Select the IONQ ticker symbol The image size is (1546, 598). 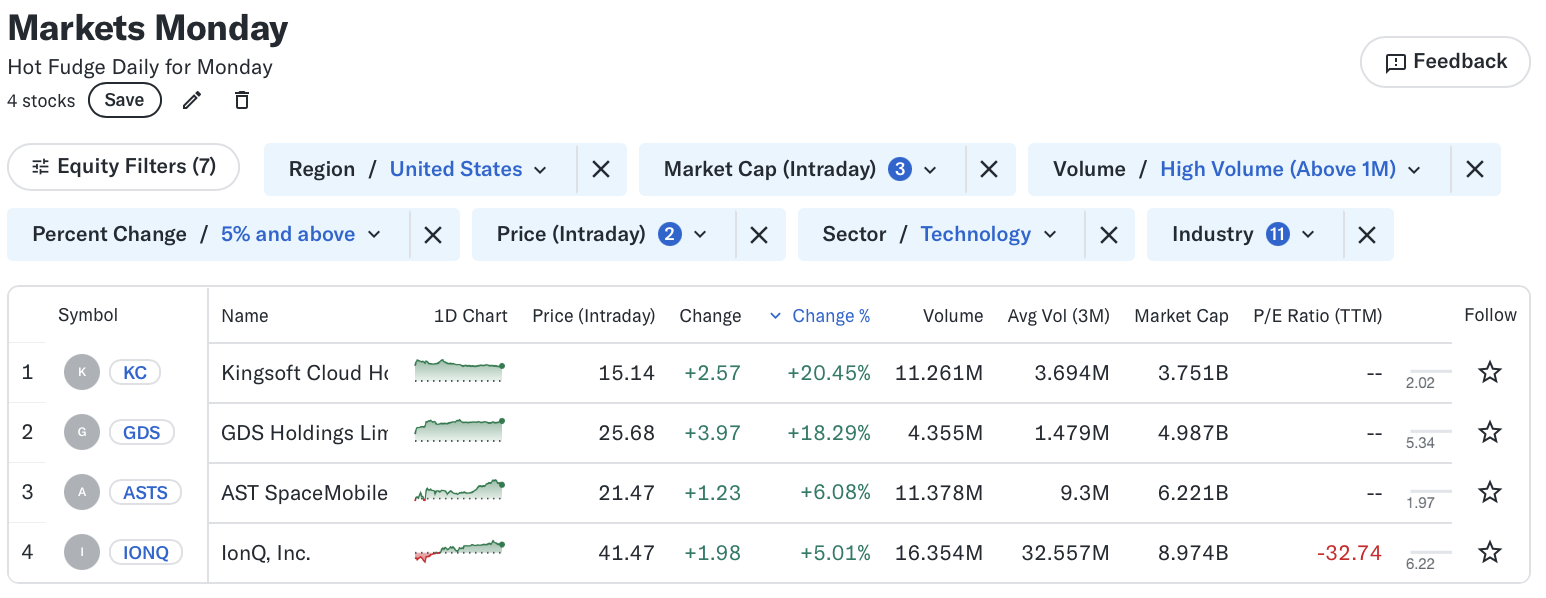tap(145, 552)
